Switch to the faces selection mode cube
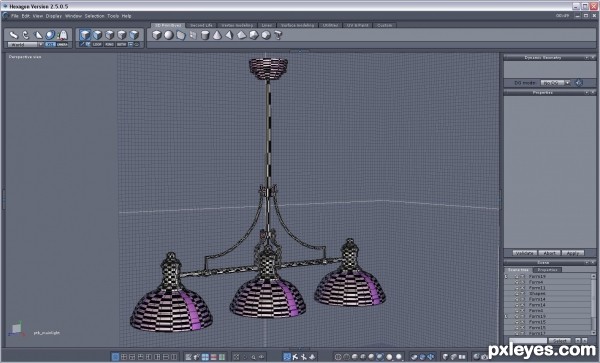This screenshot has width=600, height=363. pos(98,35)
